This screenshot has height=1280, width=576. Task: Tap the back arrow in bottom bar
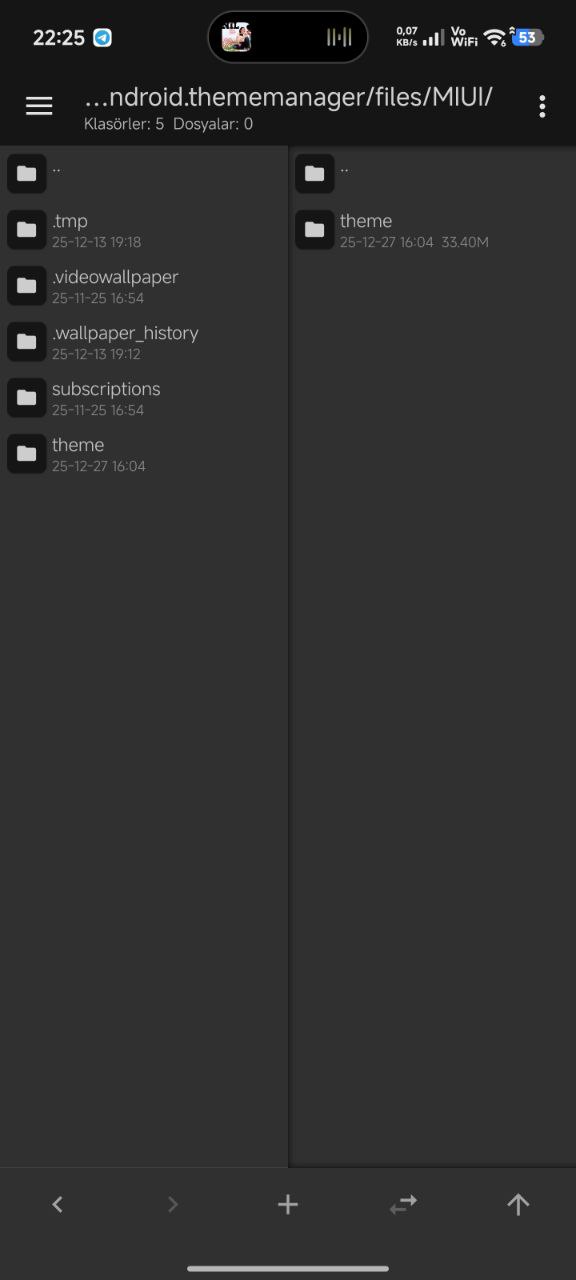pyautogui.click(x=57, y=1205)
